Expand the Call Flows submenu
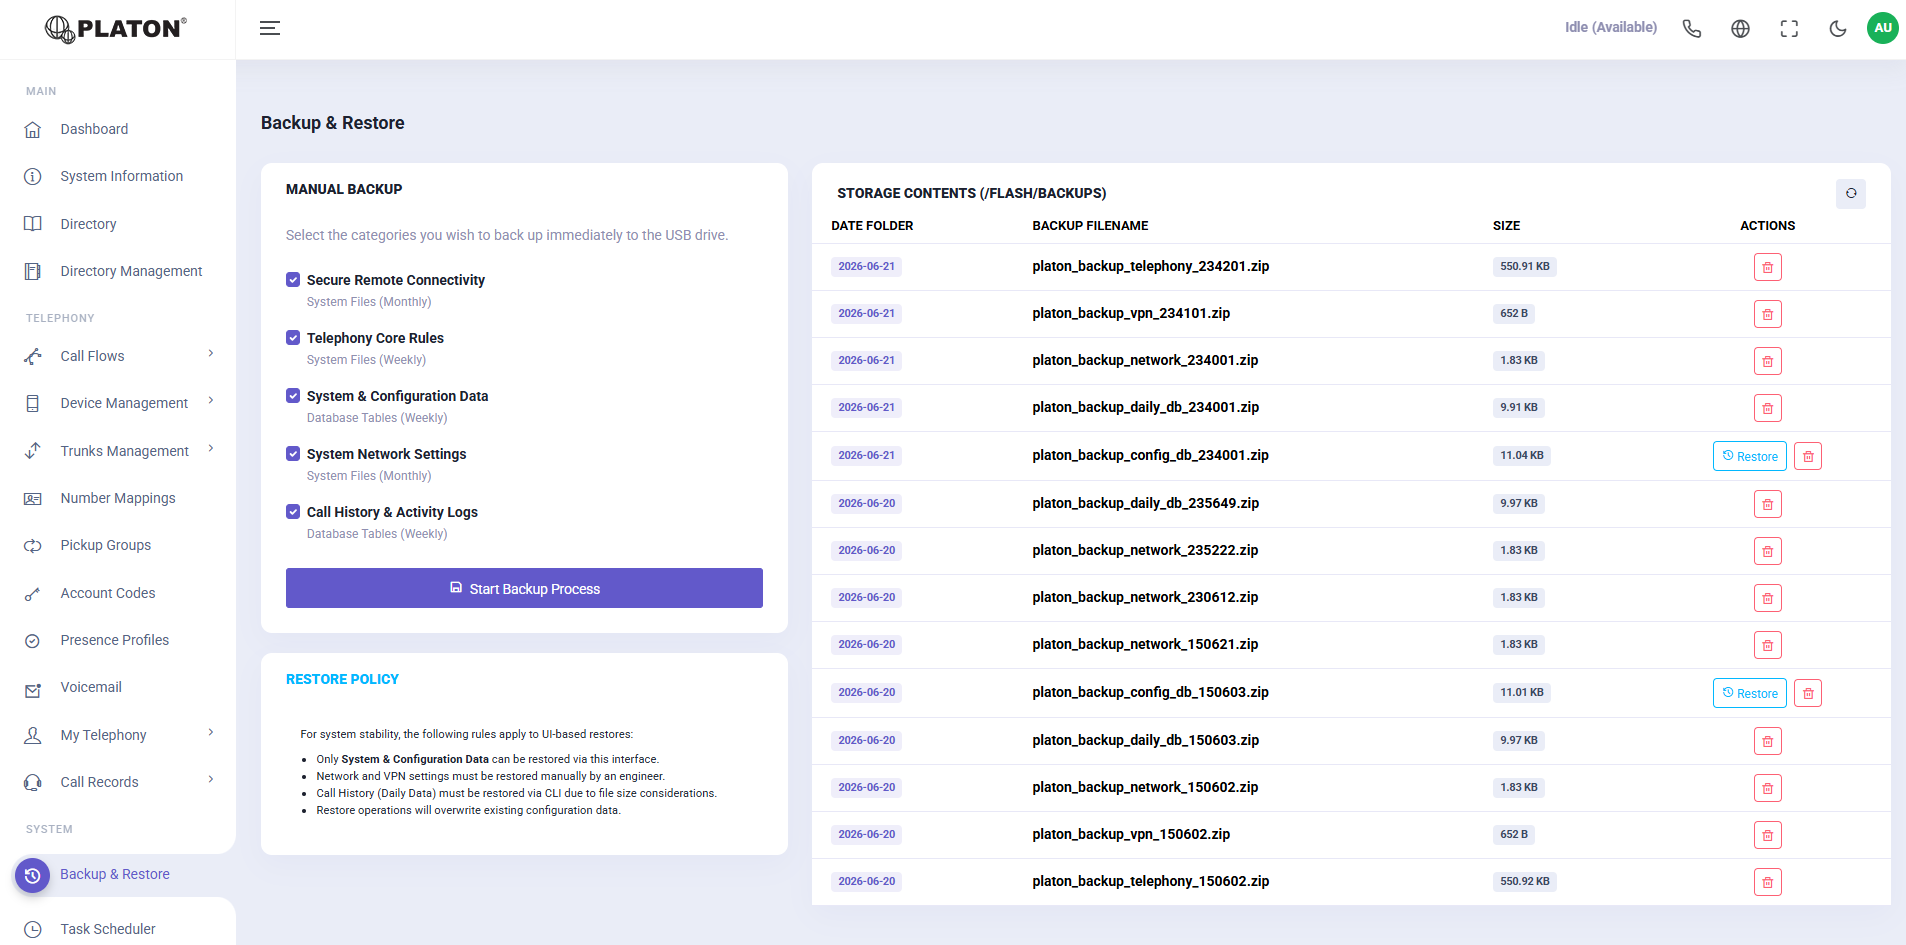Image resolution: width=1906 pixels, height=945 pixels. tap(118, 356)
